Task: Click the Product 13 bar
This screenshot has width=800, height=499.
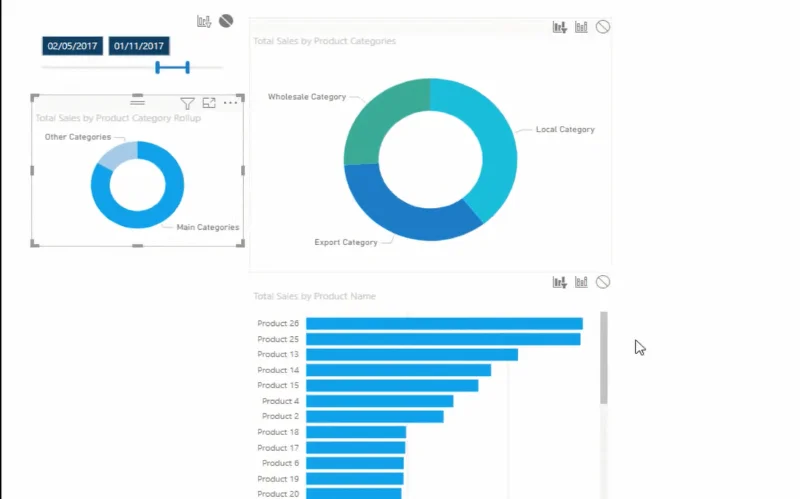Action: point(412,355)
